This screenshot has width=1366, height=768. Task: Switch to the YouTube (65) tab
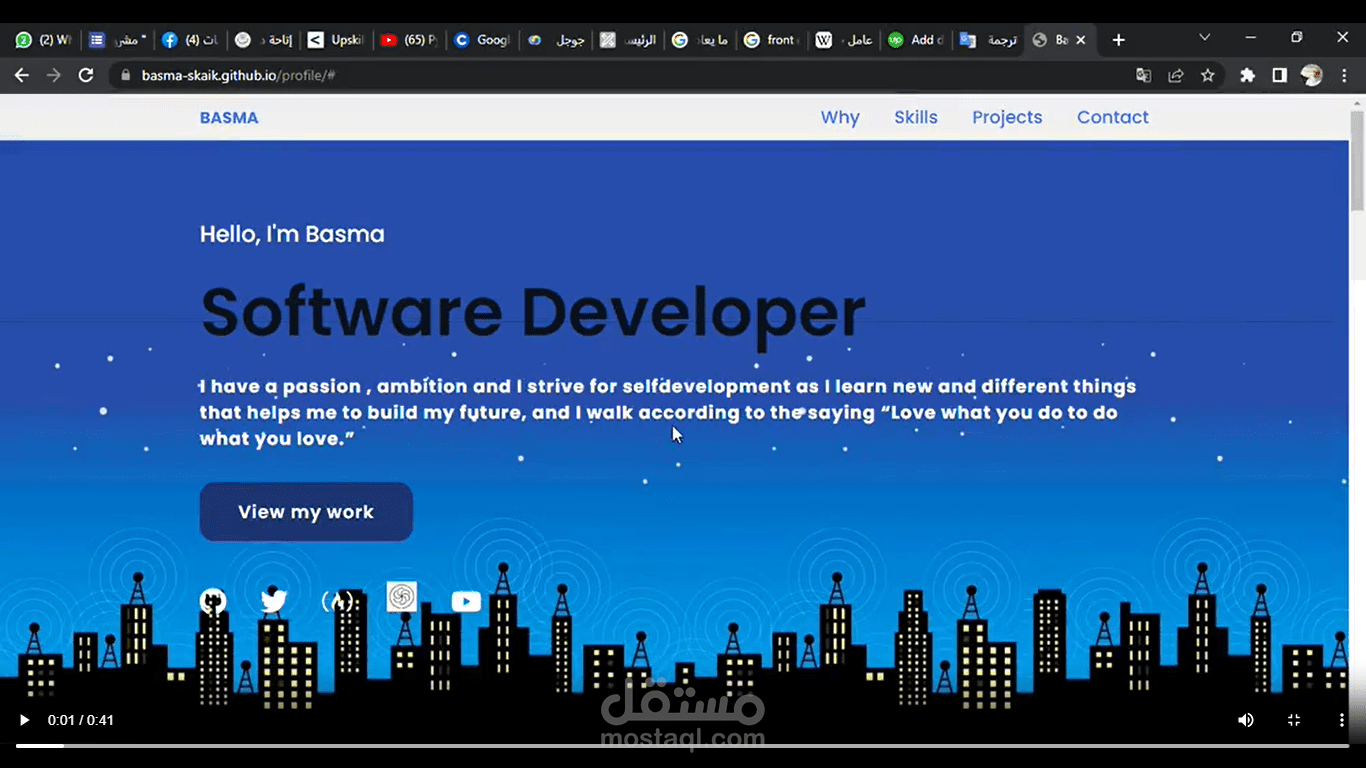click(x=409, y=40)
